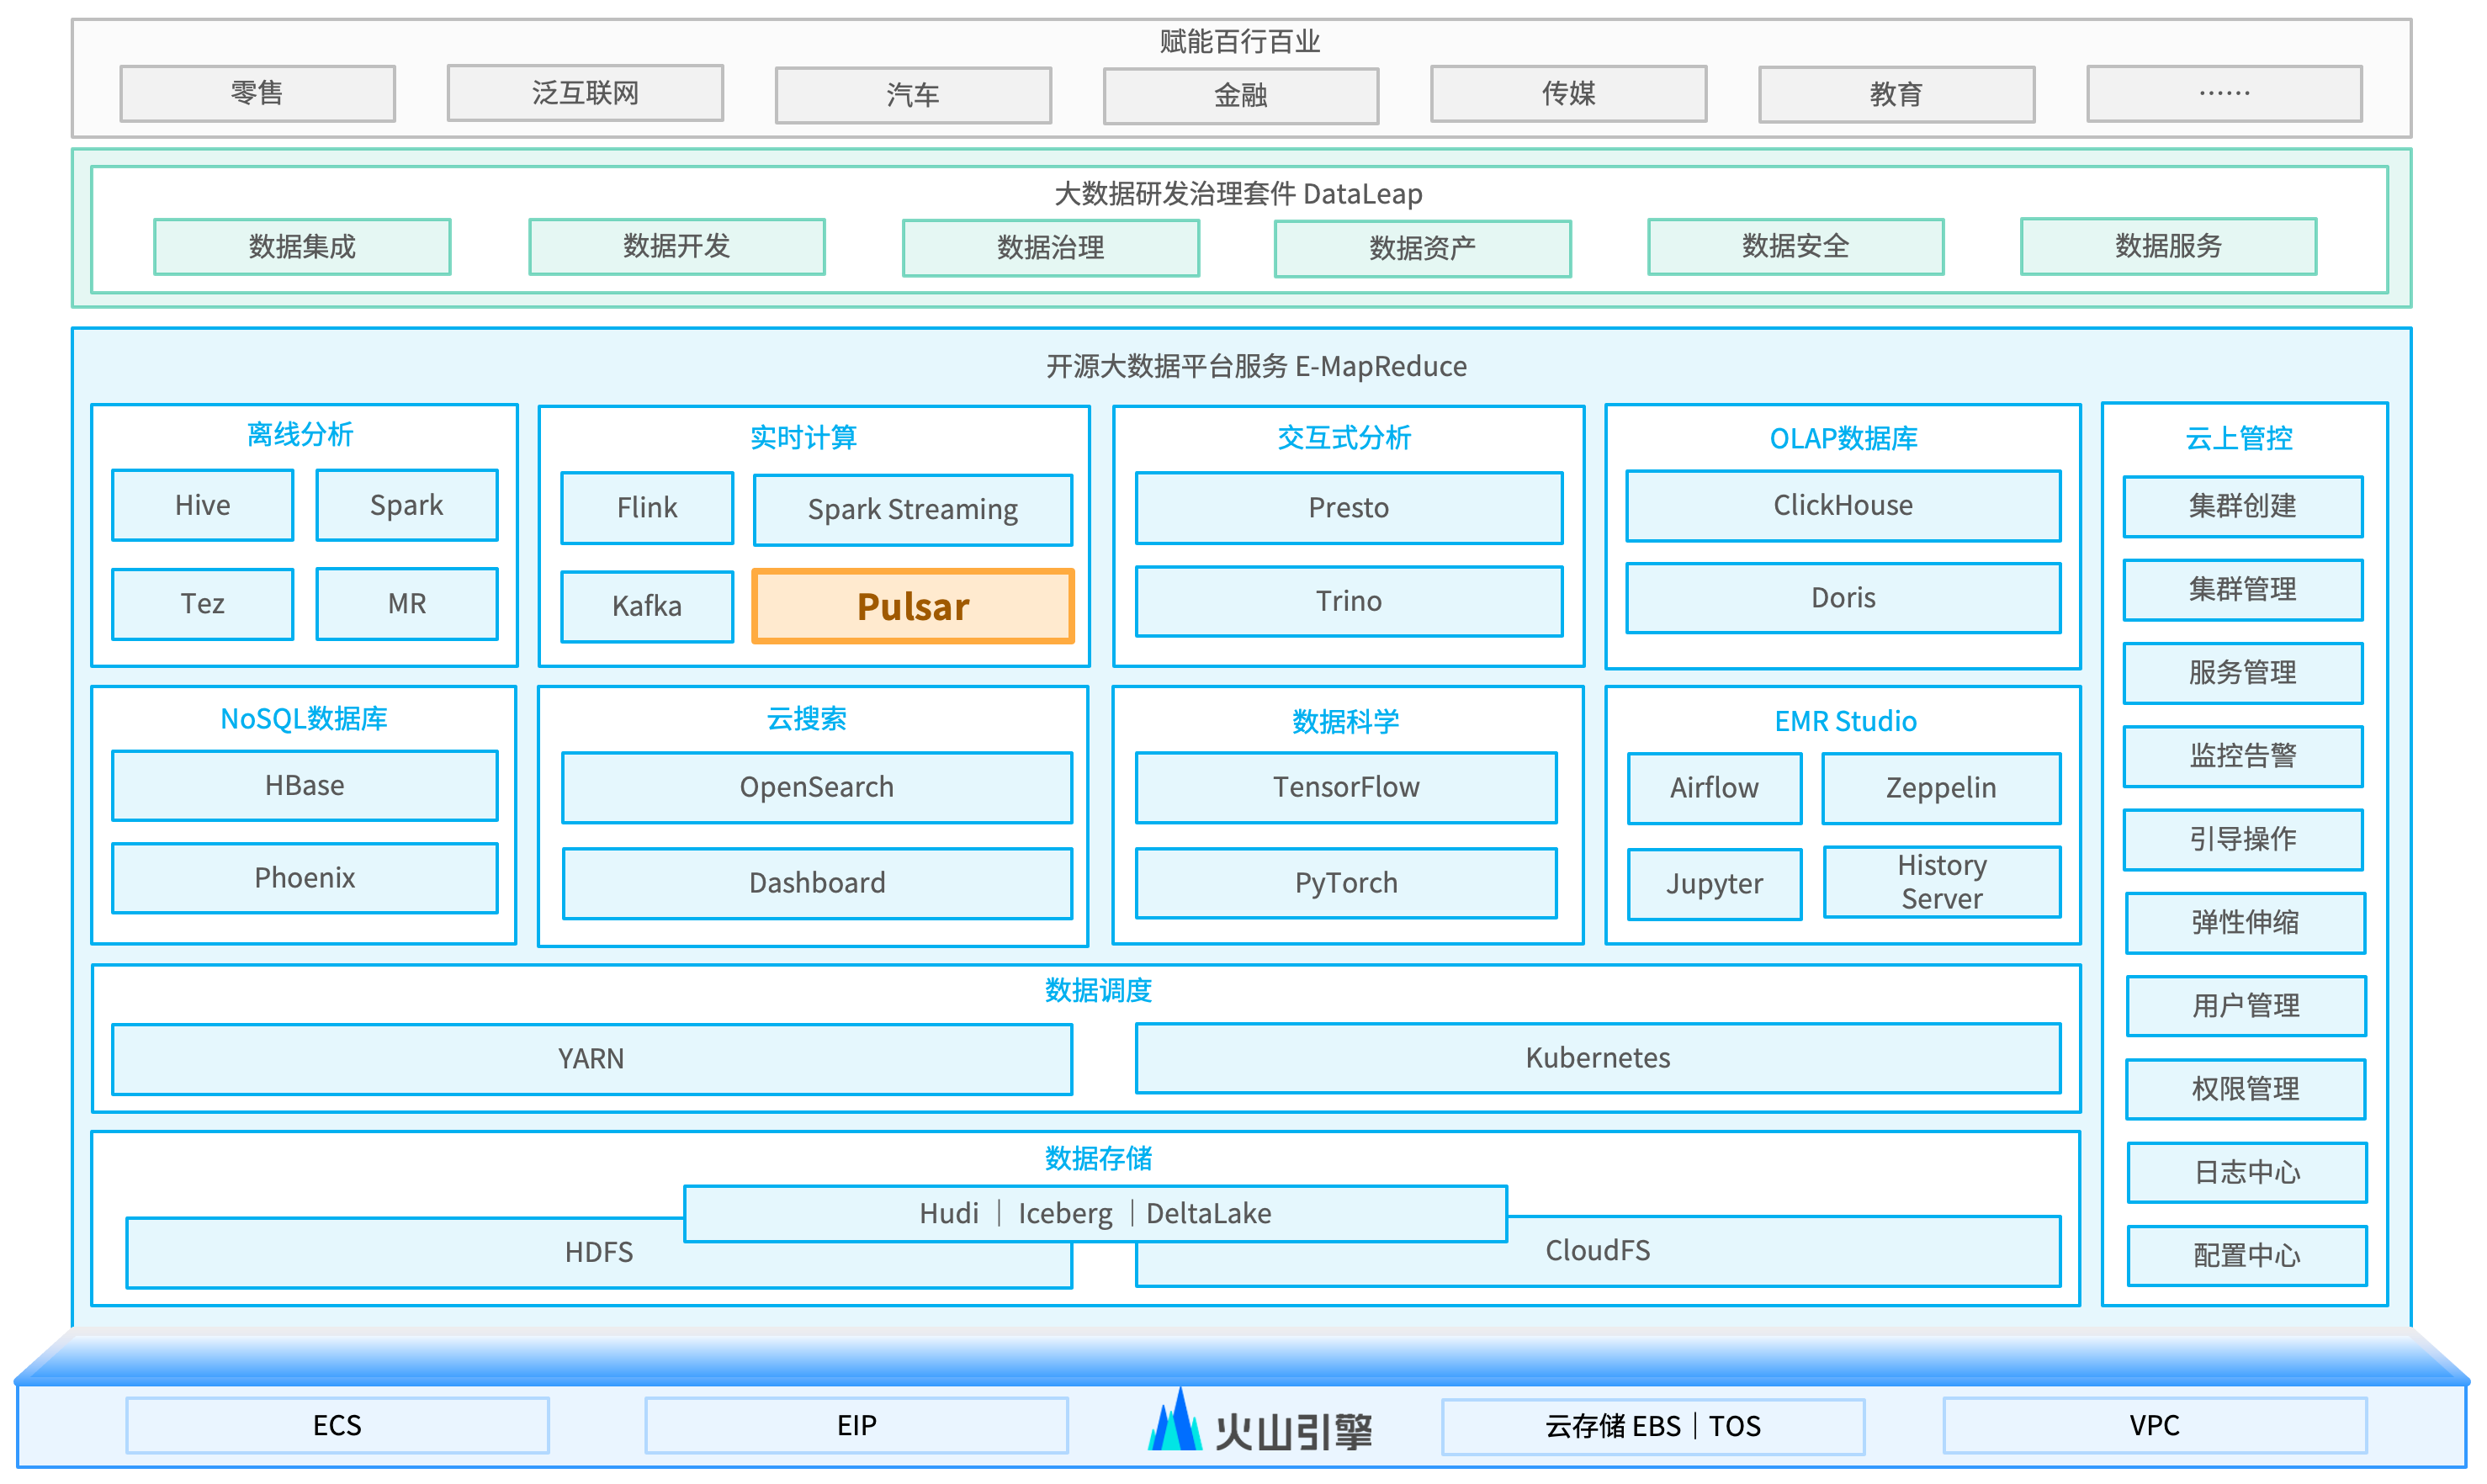Click the OpenSearch box

816,787
